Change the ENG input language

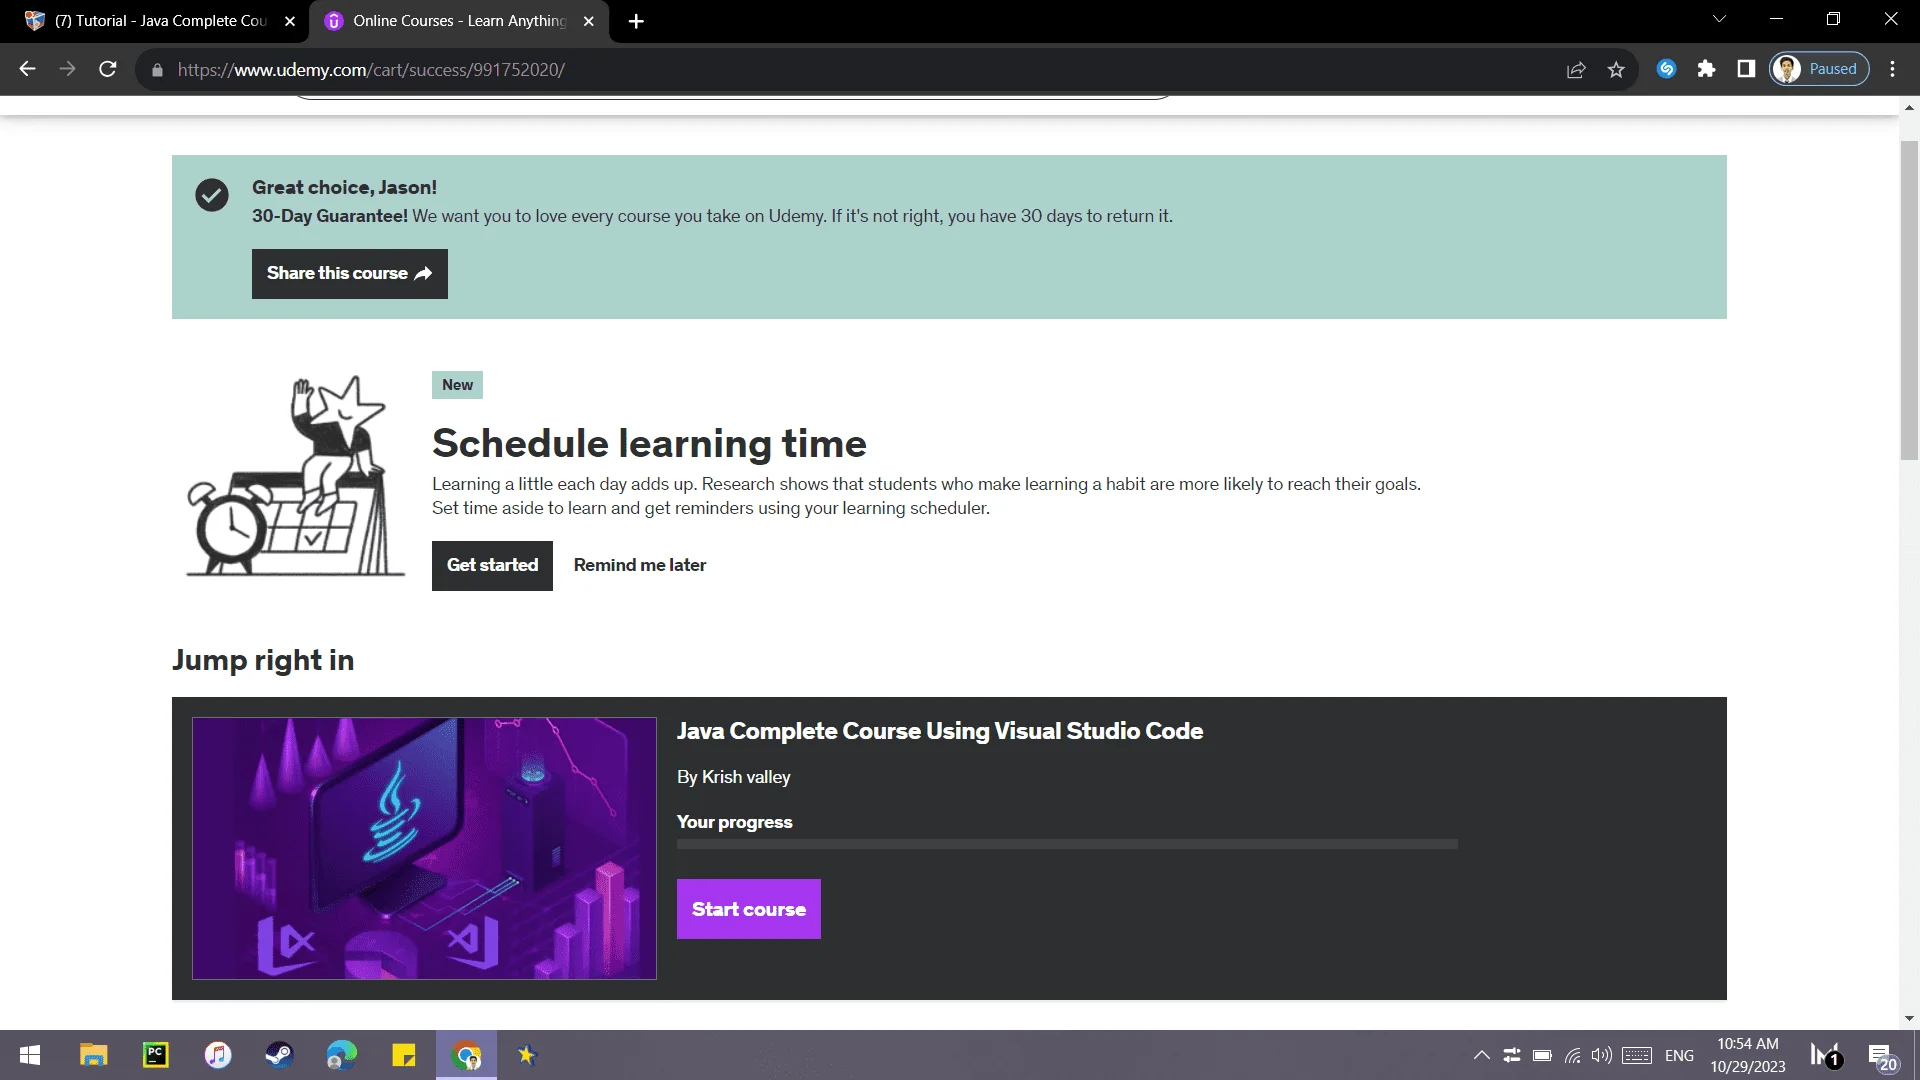pos(1680,1055)
